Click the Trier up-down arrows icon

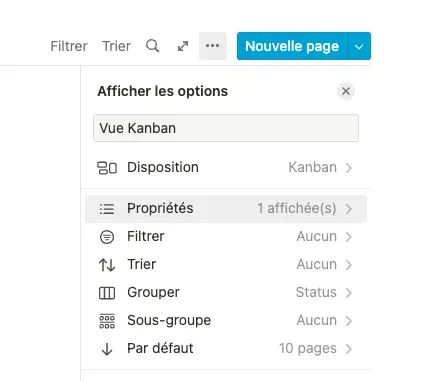tap(107, 265)
